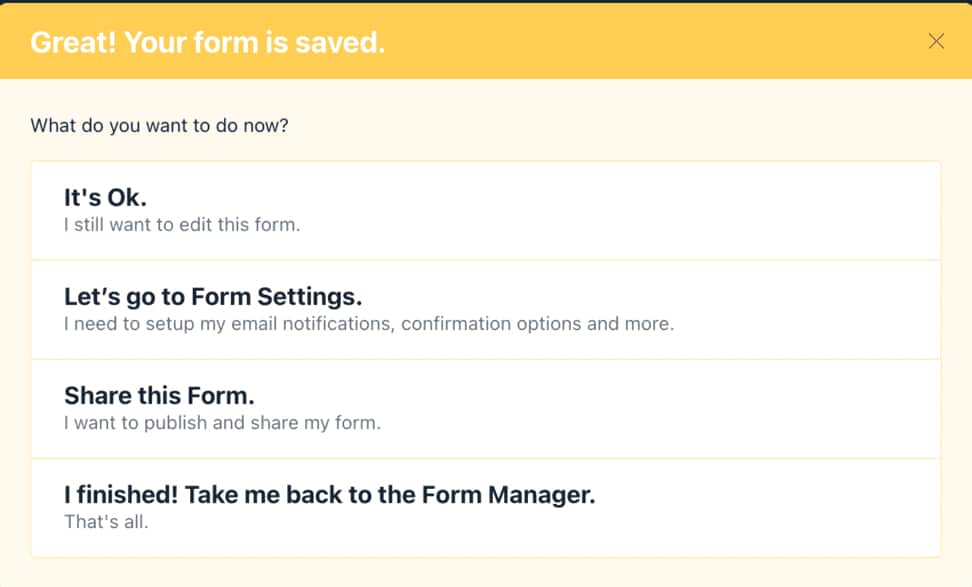Click "I want to publish and share my form"
The height and width of the screenshot is (587, 972).
click(222, 422)
